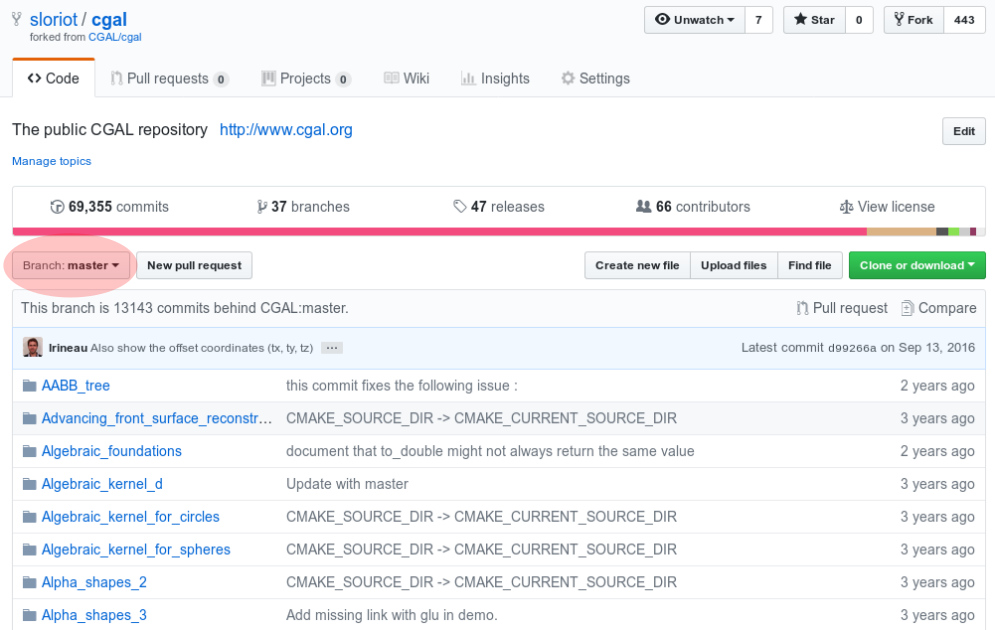Viewport: 995px width, 630px height.
Task: Click the commits history clock icon
Action: [57, 207]
